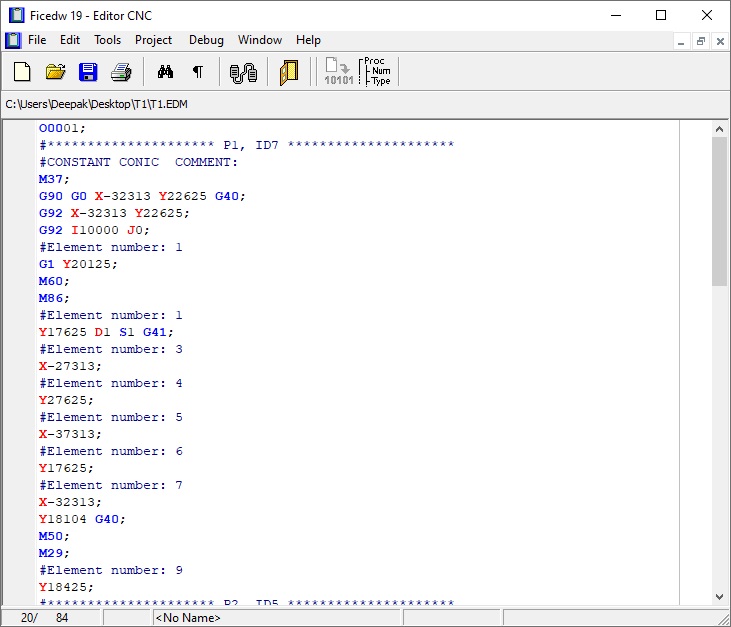
Task: Click the #Element number: 6 comment
Action: (x=111, y=451)
